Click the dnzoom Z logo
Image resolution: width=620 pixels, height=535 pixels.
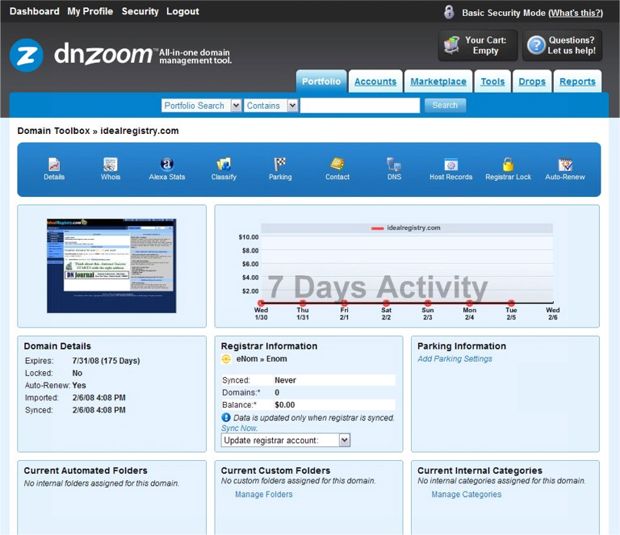26,55
